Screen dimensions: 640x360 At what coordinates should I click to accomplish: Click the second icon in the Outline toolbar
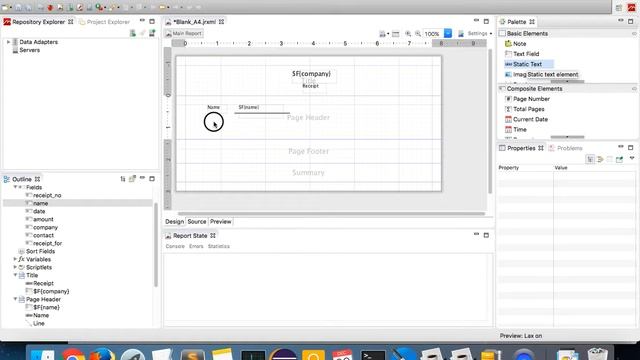coord(132,179)
